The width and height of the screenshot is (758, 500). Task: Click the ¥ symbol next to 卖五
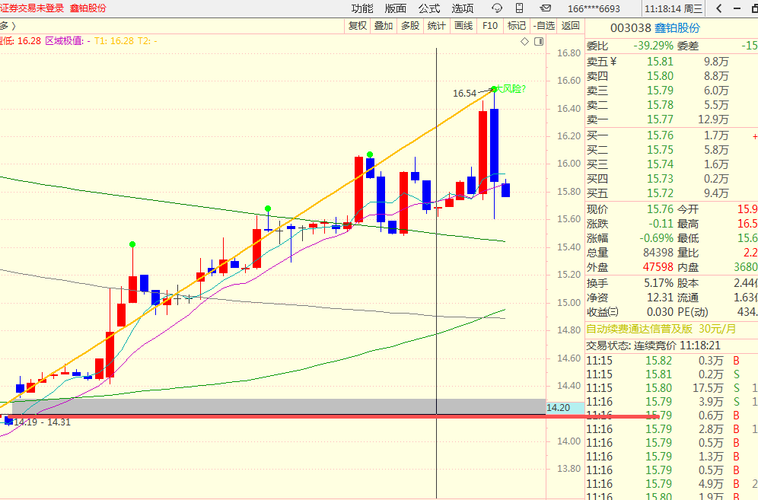point(613,62)
